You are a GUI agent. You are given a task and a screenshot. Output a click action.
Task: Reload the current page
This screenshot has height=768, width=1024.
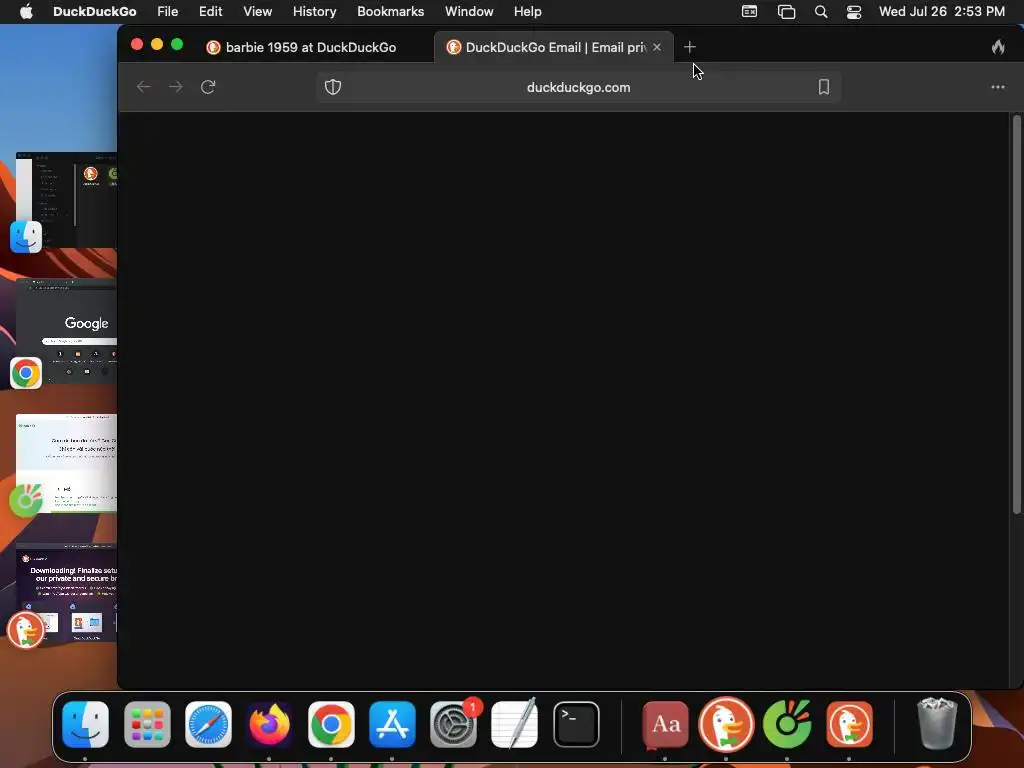tap(208, 87)
